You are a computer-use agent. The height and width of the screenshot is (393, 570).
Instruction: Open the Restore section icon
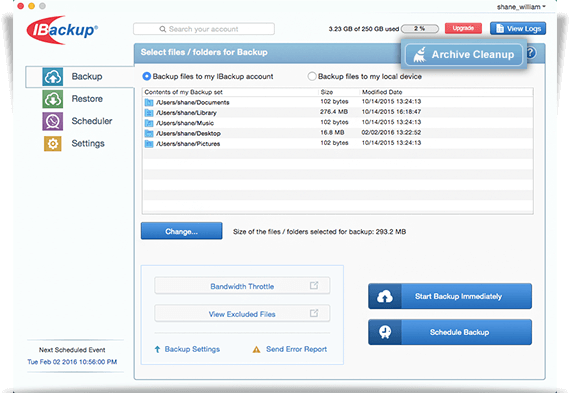(x=53, y=99)
